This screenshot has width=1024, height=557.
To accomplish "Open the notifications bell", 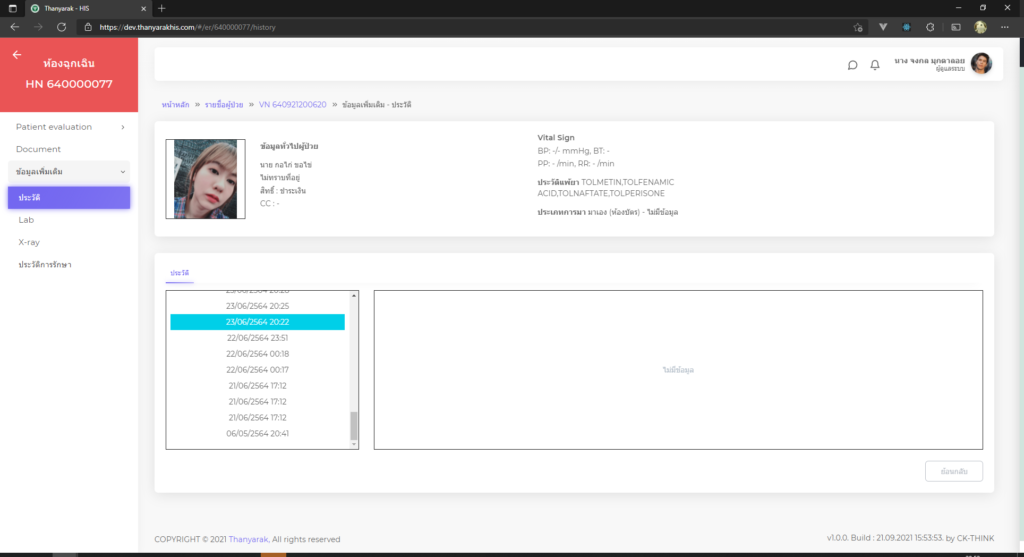I will (875, 65).
